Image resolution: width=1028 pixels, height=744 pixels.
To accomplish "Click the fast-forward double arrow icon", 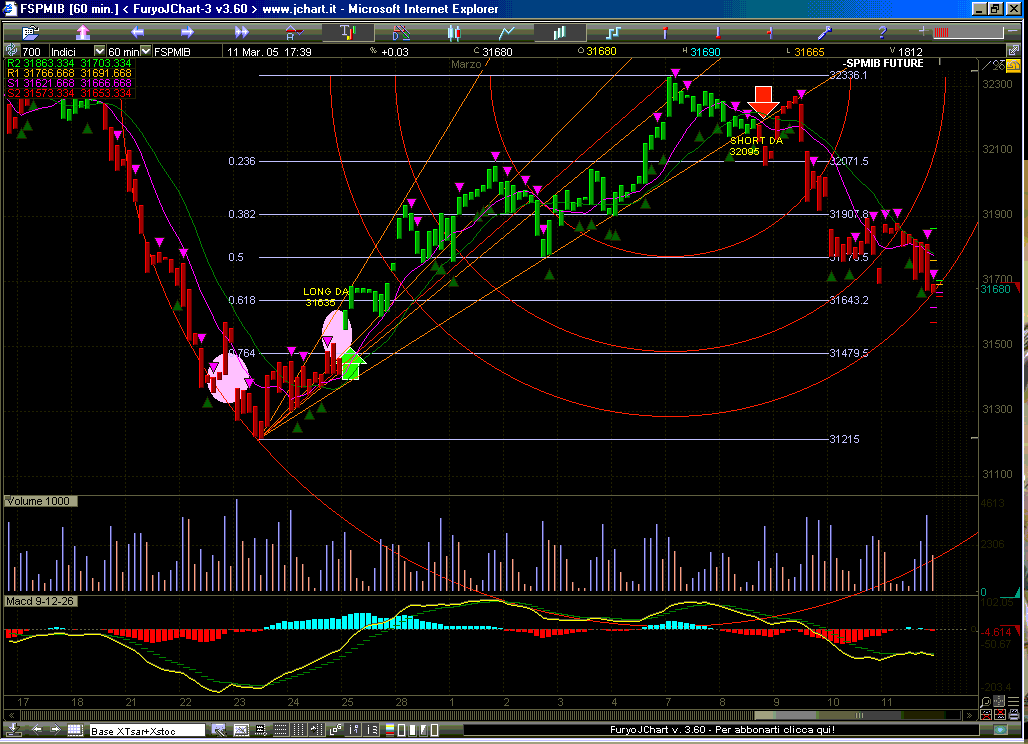I will coord(241,33).
